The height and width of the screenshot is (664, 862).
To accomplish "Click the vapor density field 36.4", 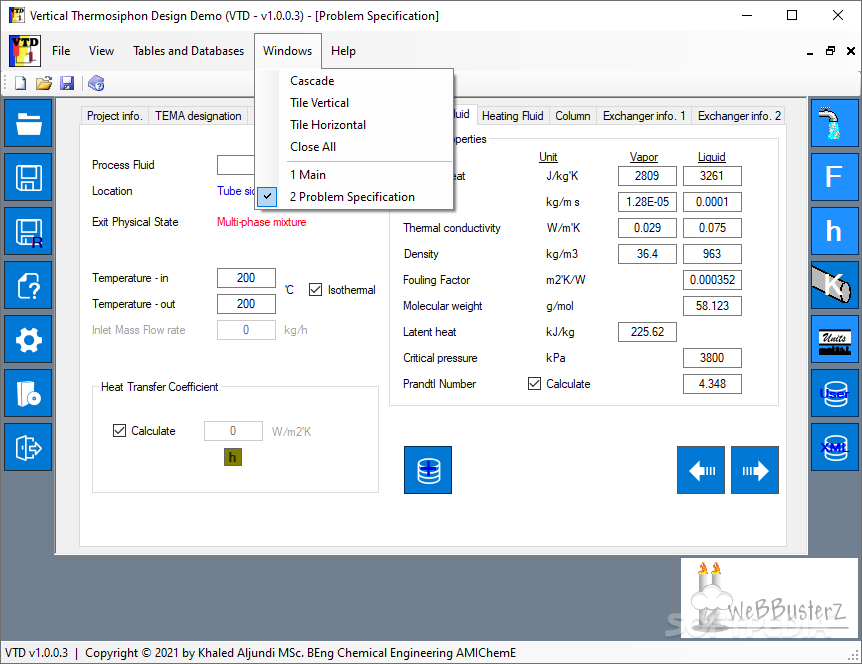I will 647,254.
